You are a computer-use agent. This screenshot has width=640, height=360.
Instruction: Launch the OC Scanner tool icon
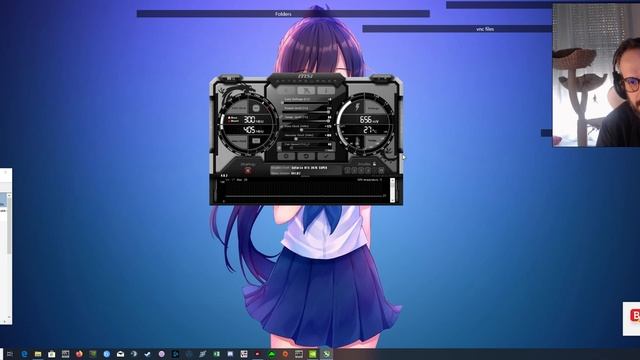[x=306, y=91]
